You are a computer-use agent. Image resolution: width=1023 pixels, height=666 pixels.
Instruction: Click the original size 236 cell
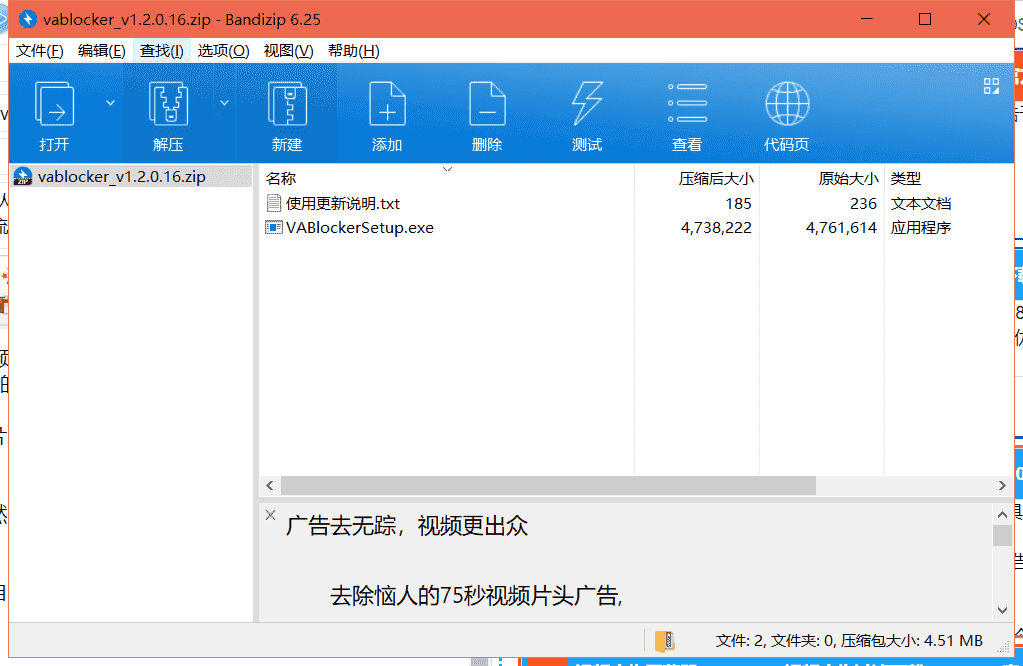(x=863, y=204)
